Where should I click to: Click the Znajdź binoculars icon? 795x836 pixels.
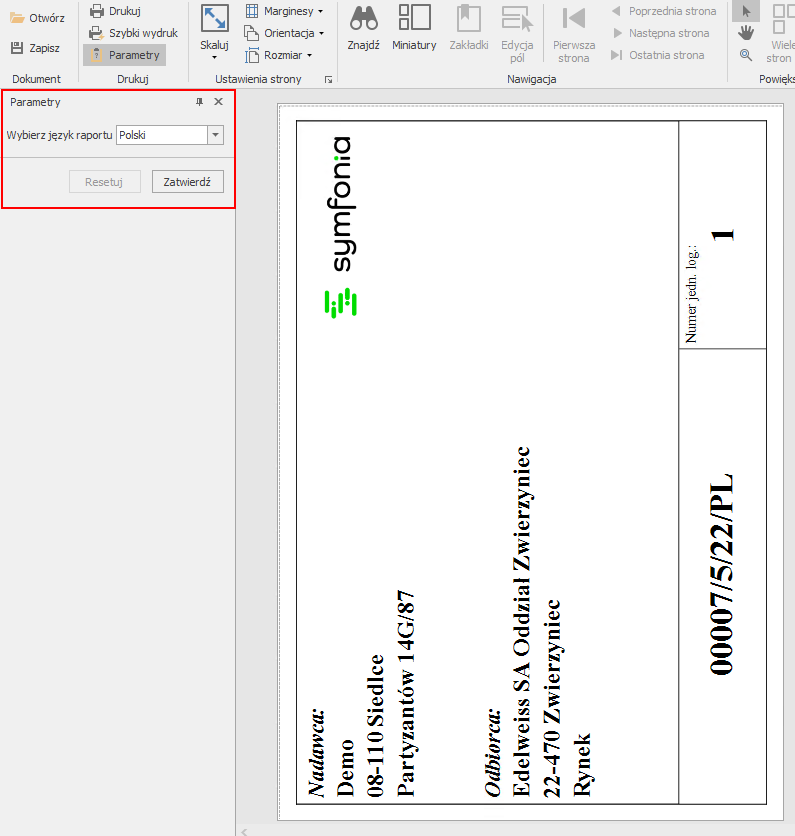click(363, 27)
